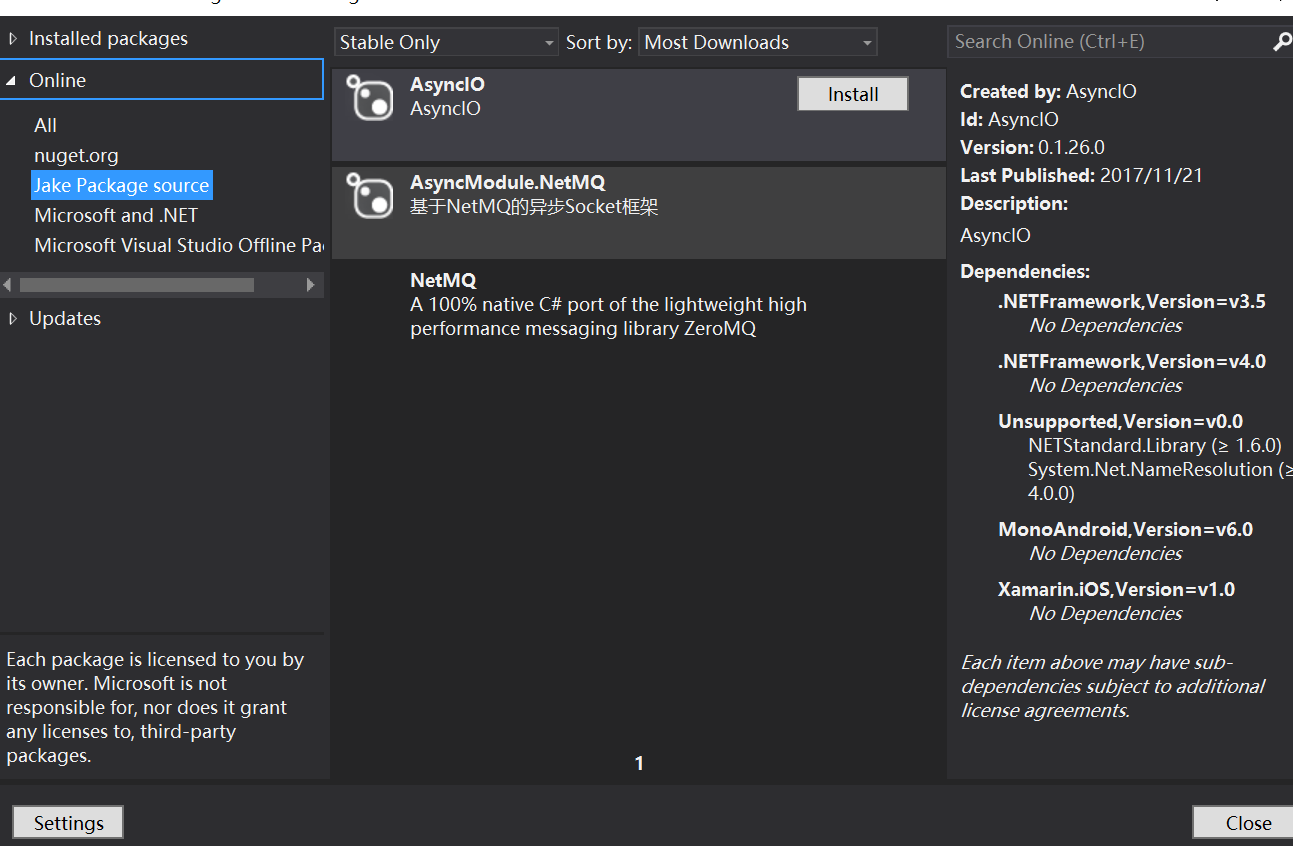
Task: Open the Settings dialog
Action: (x=68, y=823)
